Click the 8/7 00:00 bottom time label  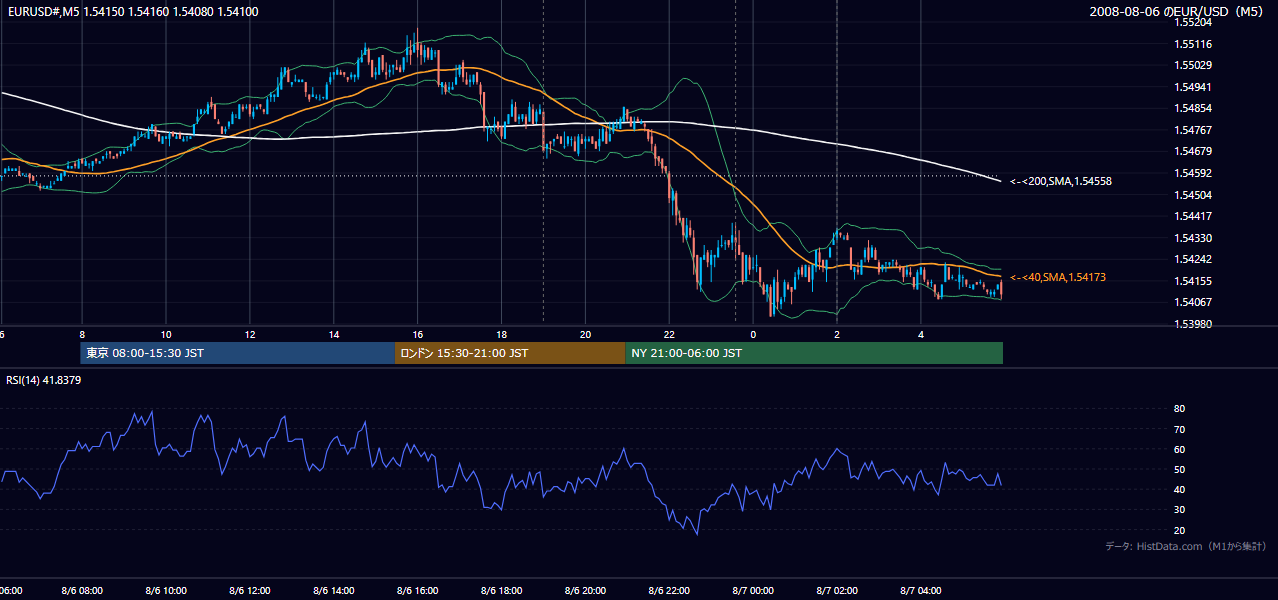pyautogui.click(x=753, y=591)
